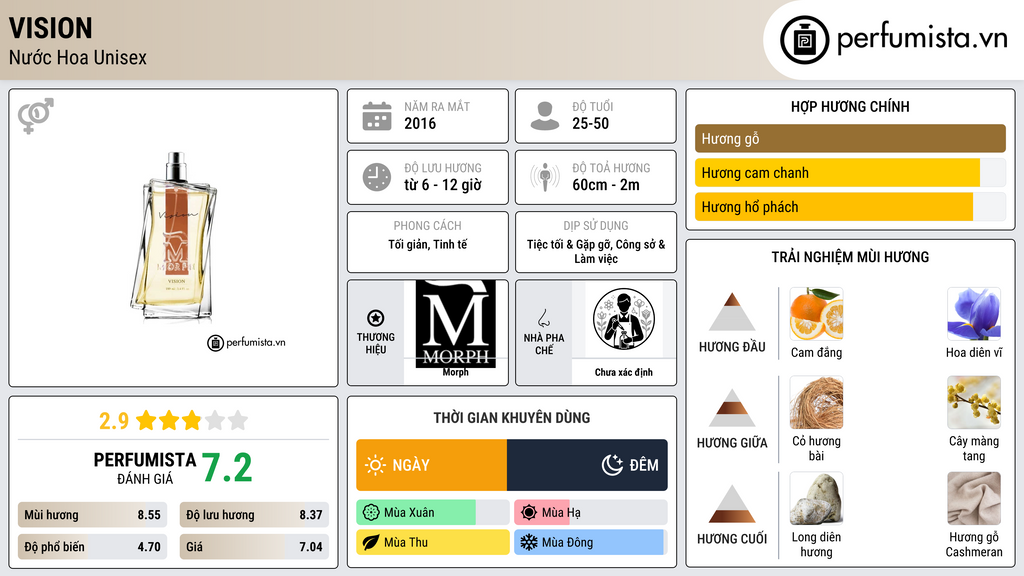Click the Ngày daytime bar

[x=432, y=465]
